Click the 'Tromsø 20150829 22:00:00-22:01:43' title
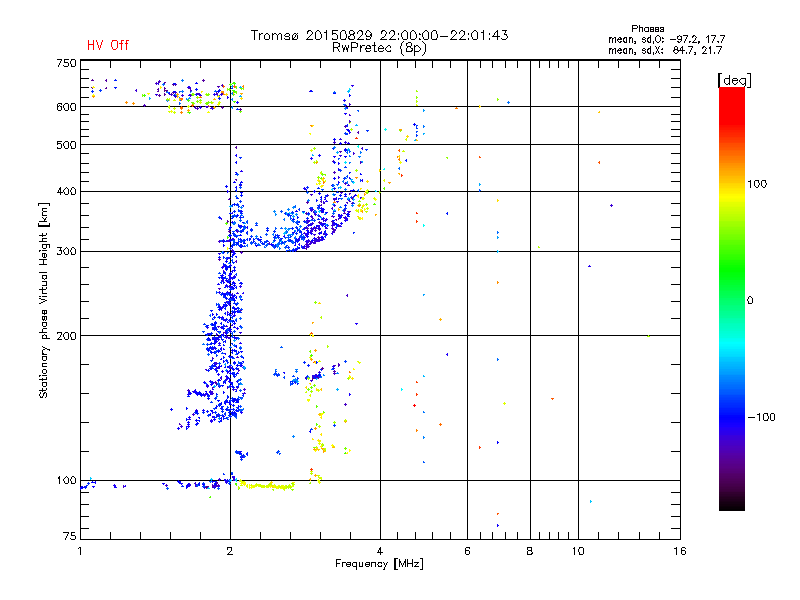Screen dimensions: 800x600 [379, 35]
